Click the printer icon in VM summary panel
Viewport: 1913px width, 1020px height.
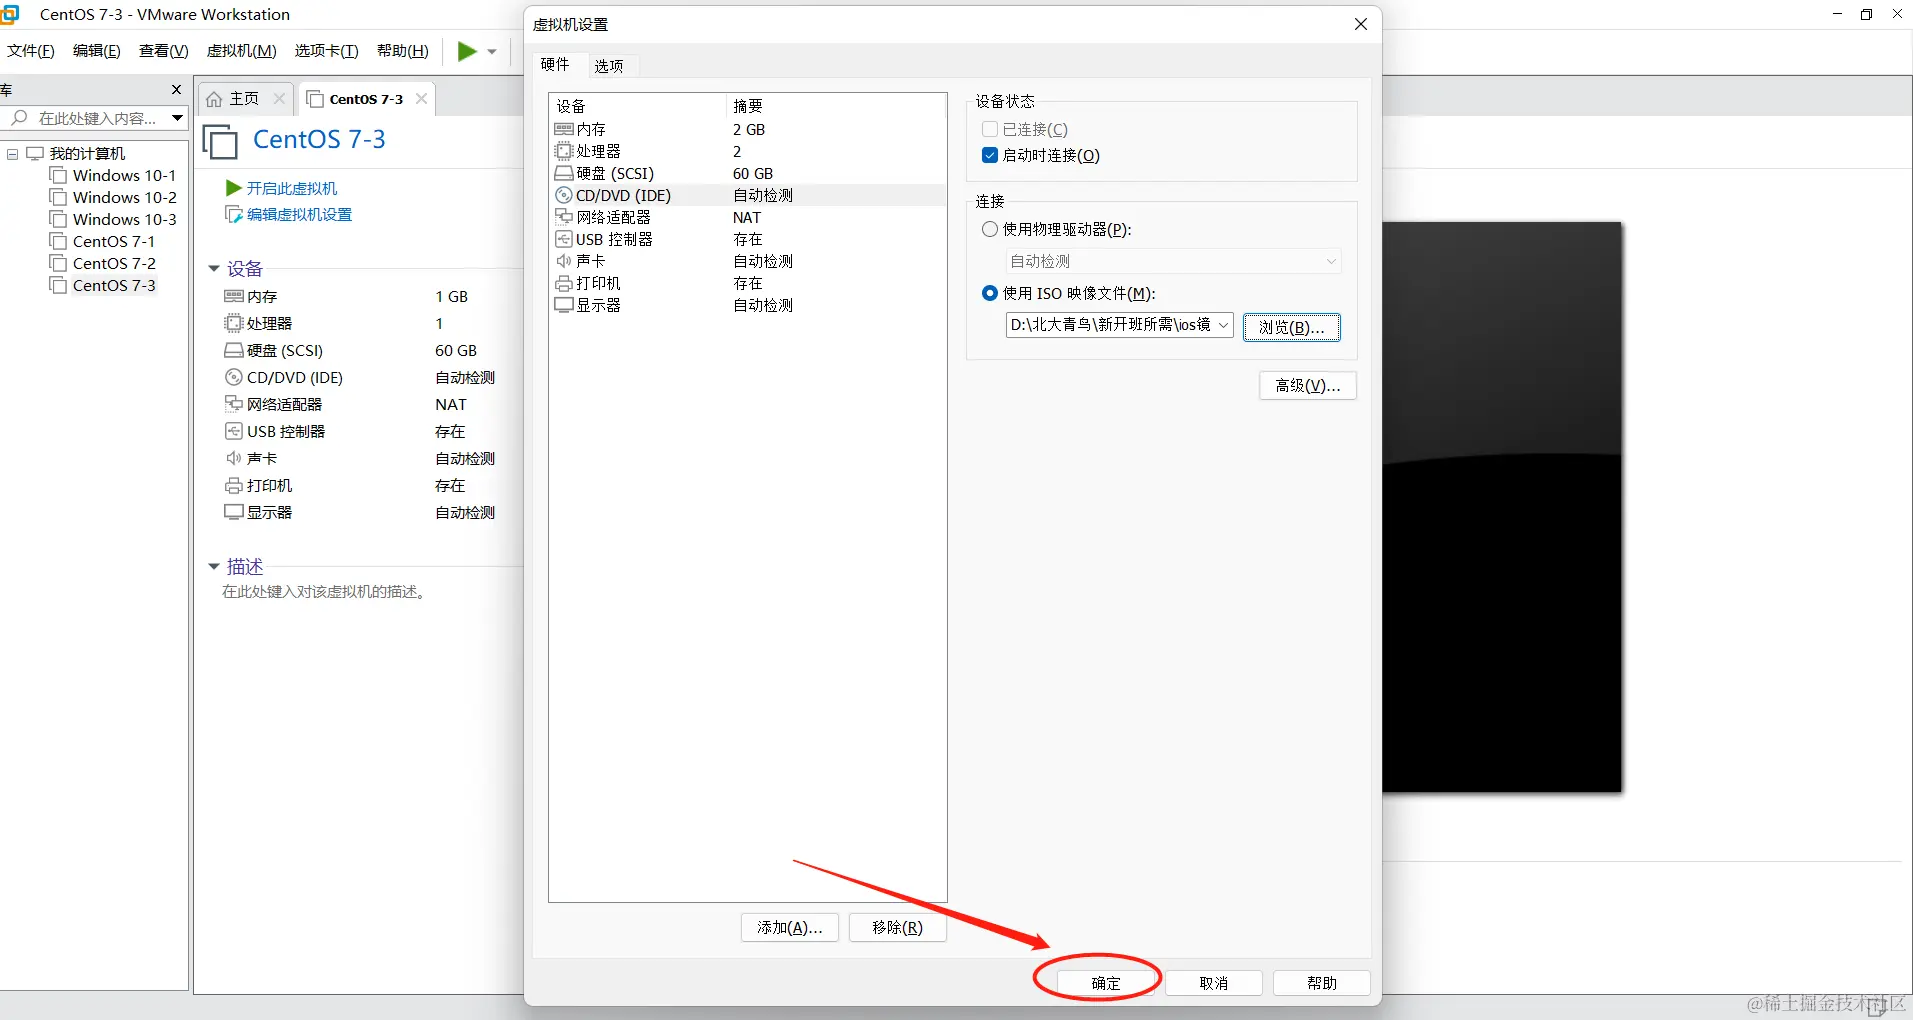(234, 485)
